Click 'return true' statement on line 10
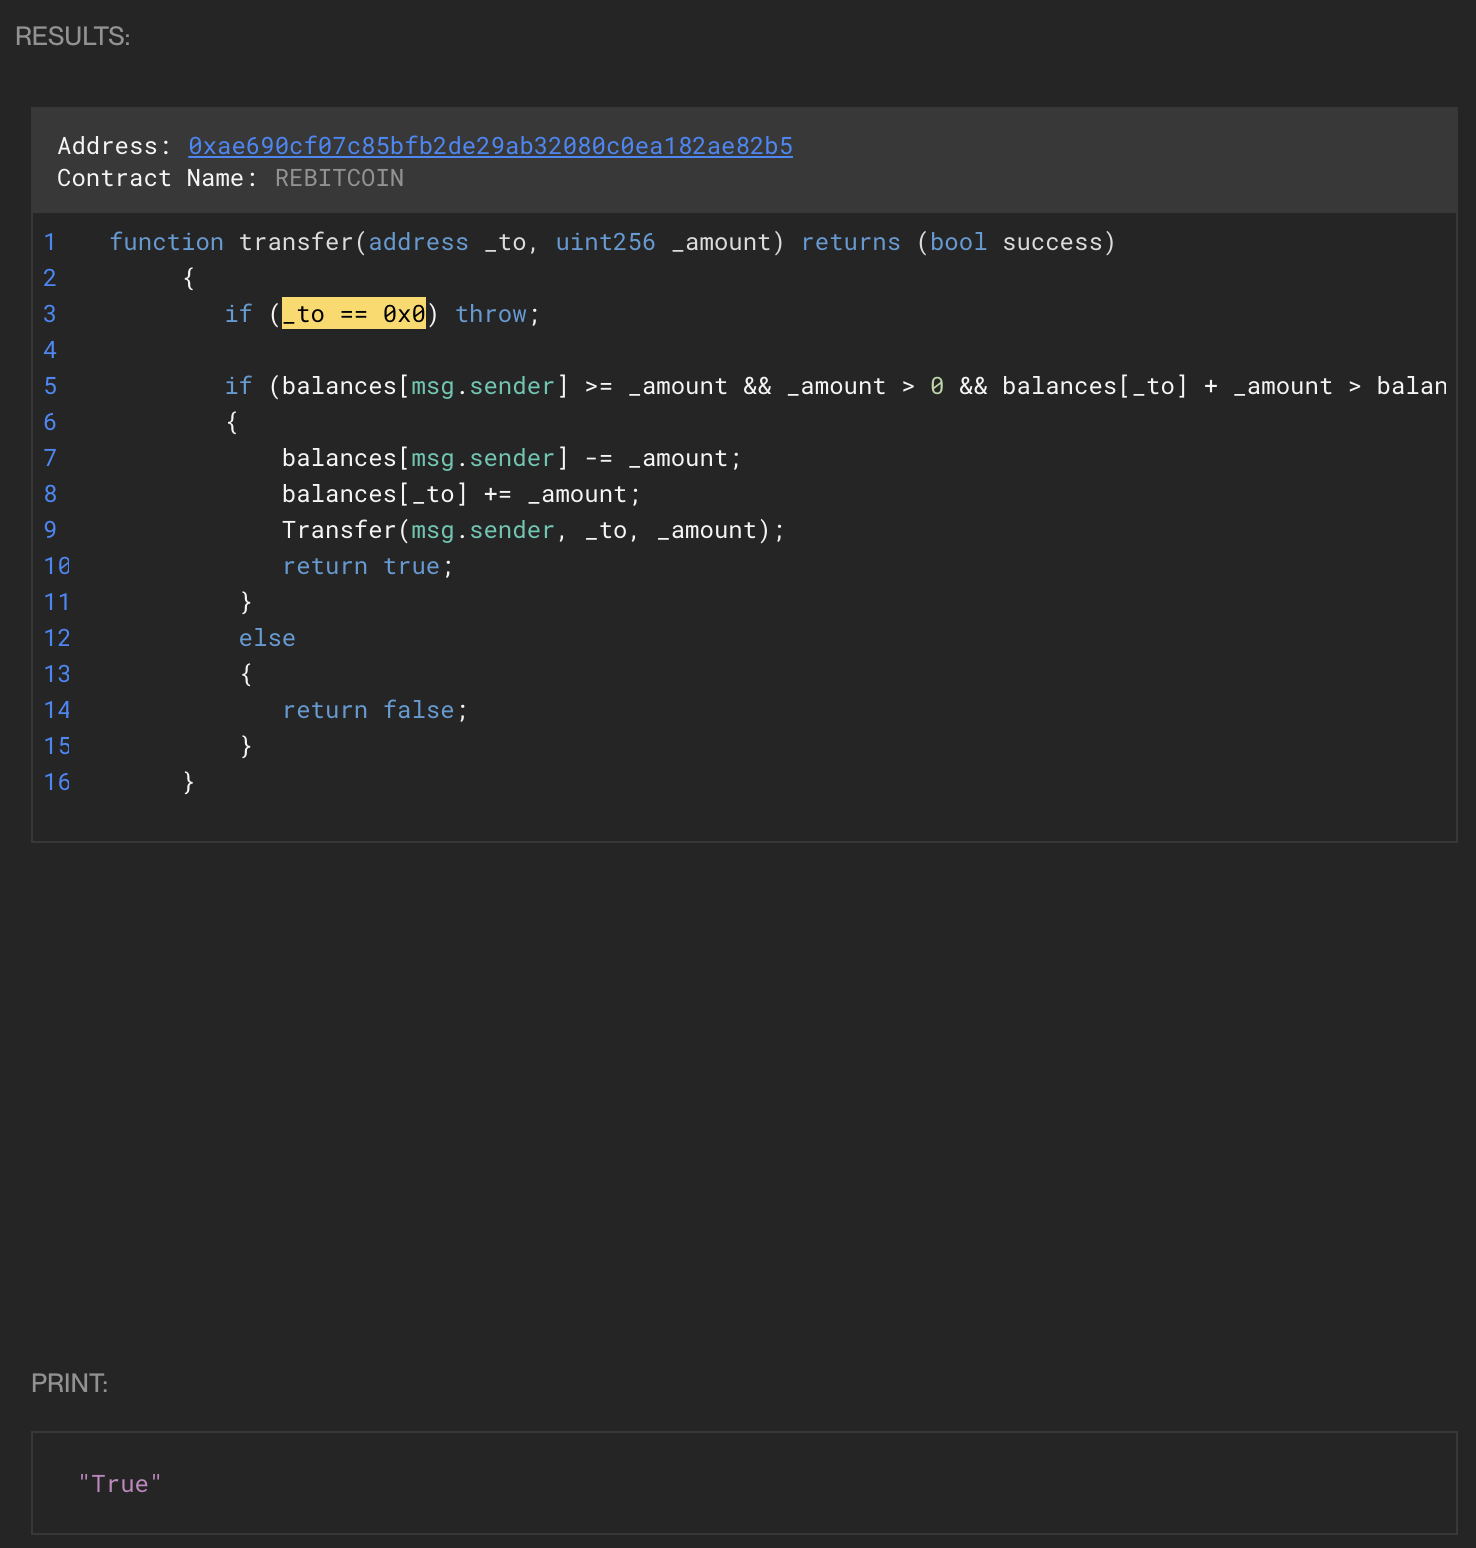The height and width of the screenshot is (1548, 1476). [366, 566]
